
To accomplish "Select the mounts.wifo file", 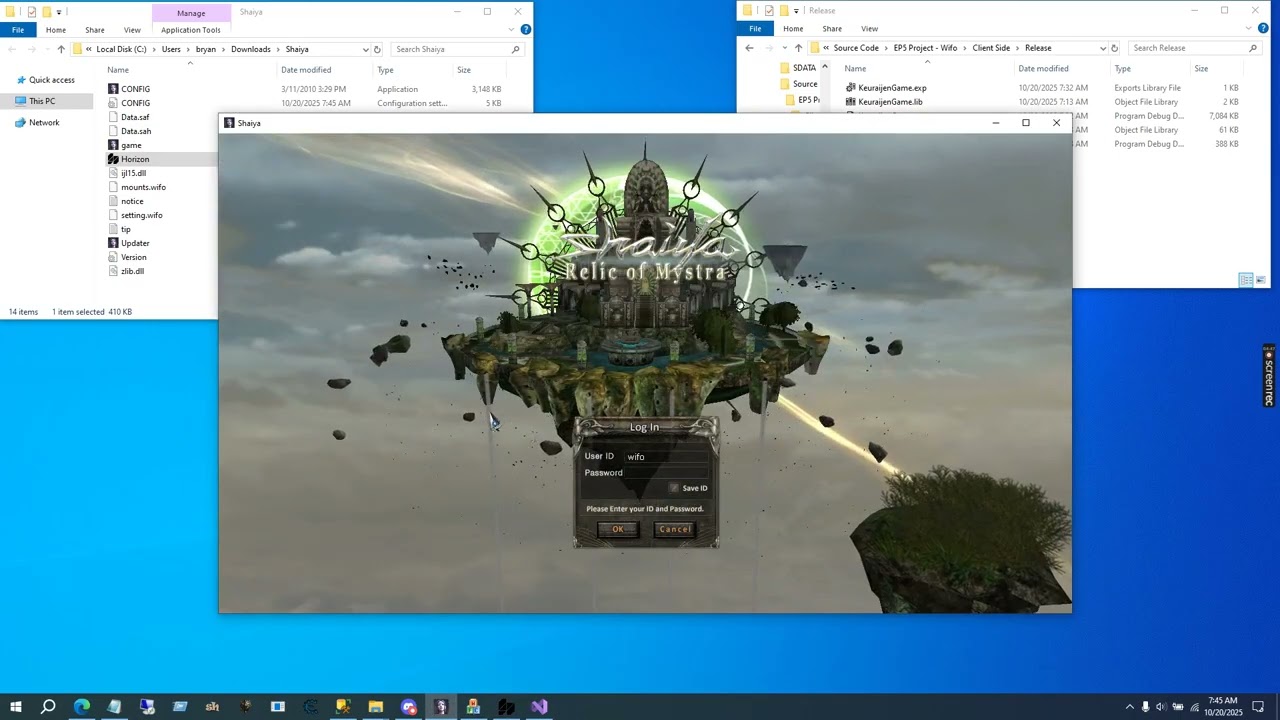I will point(143,187).
